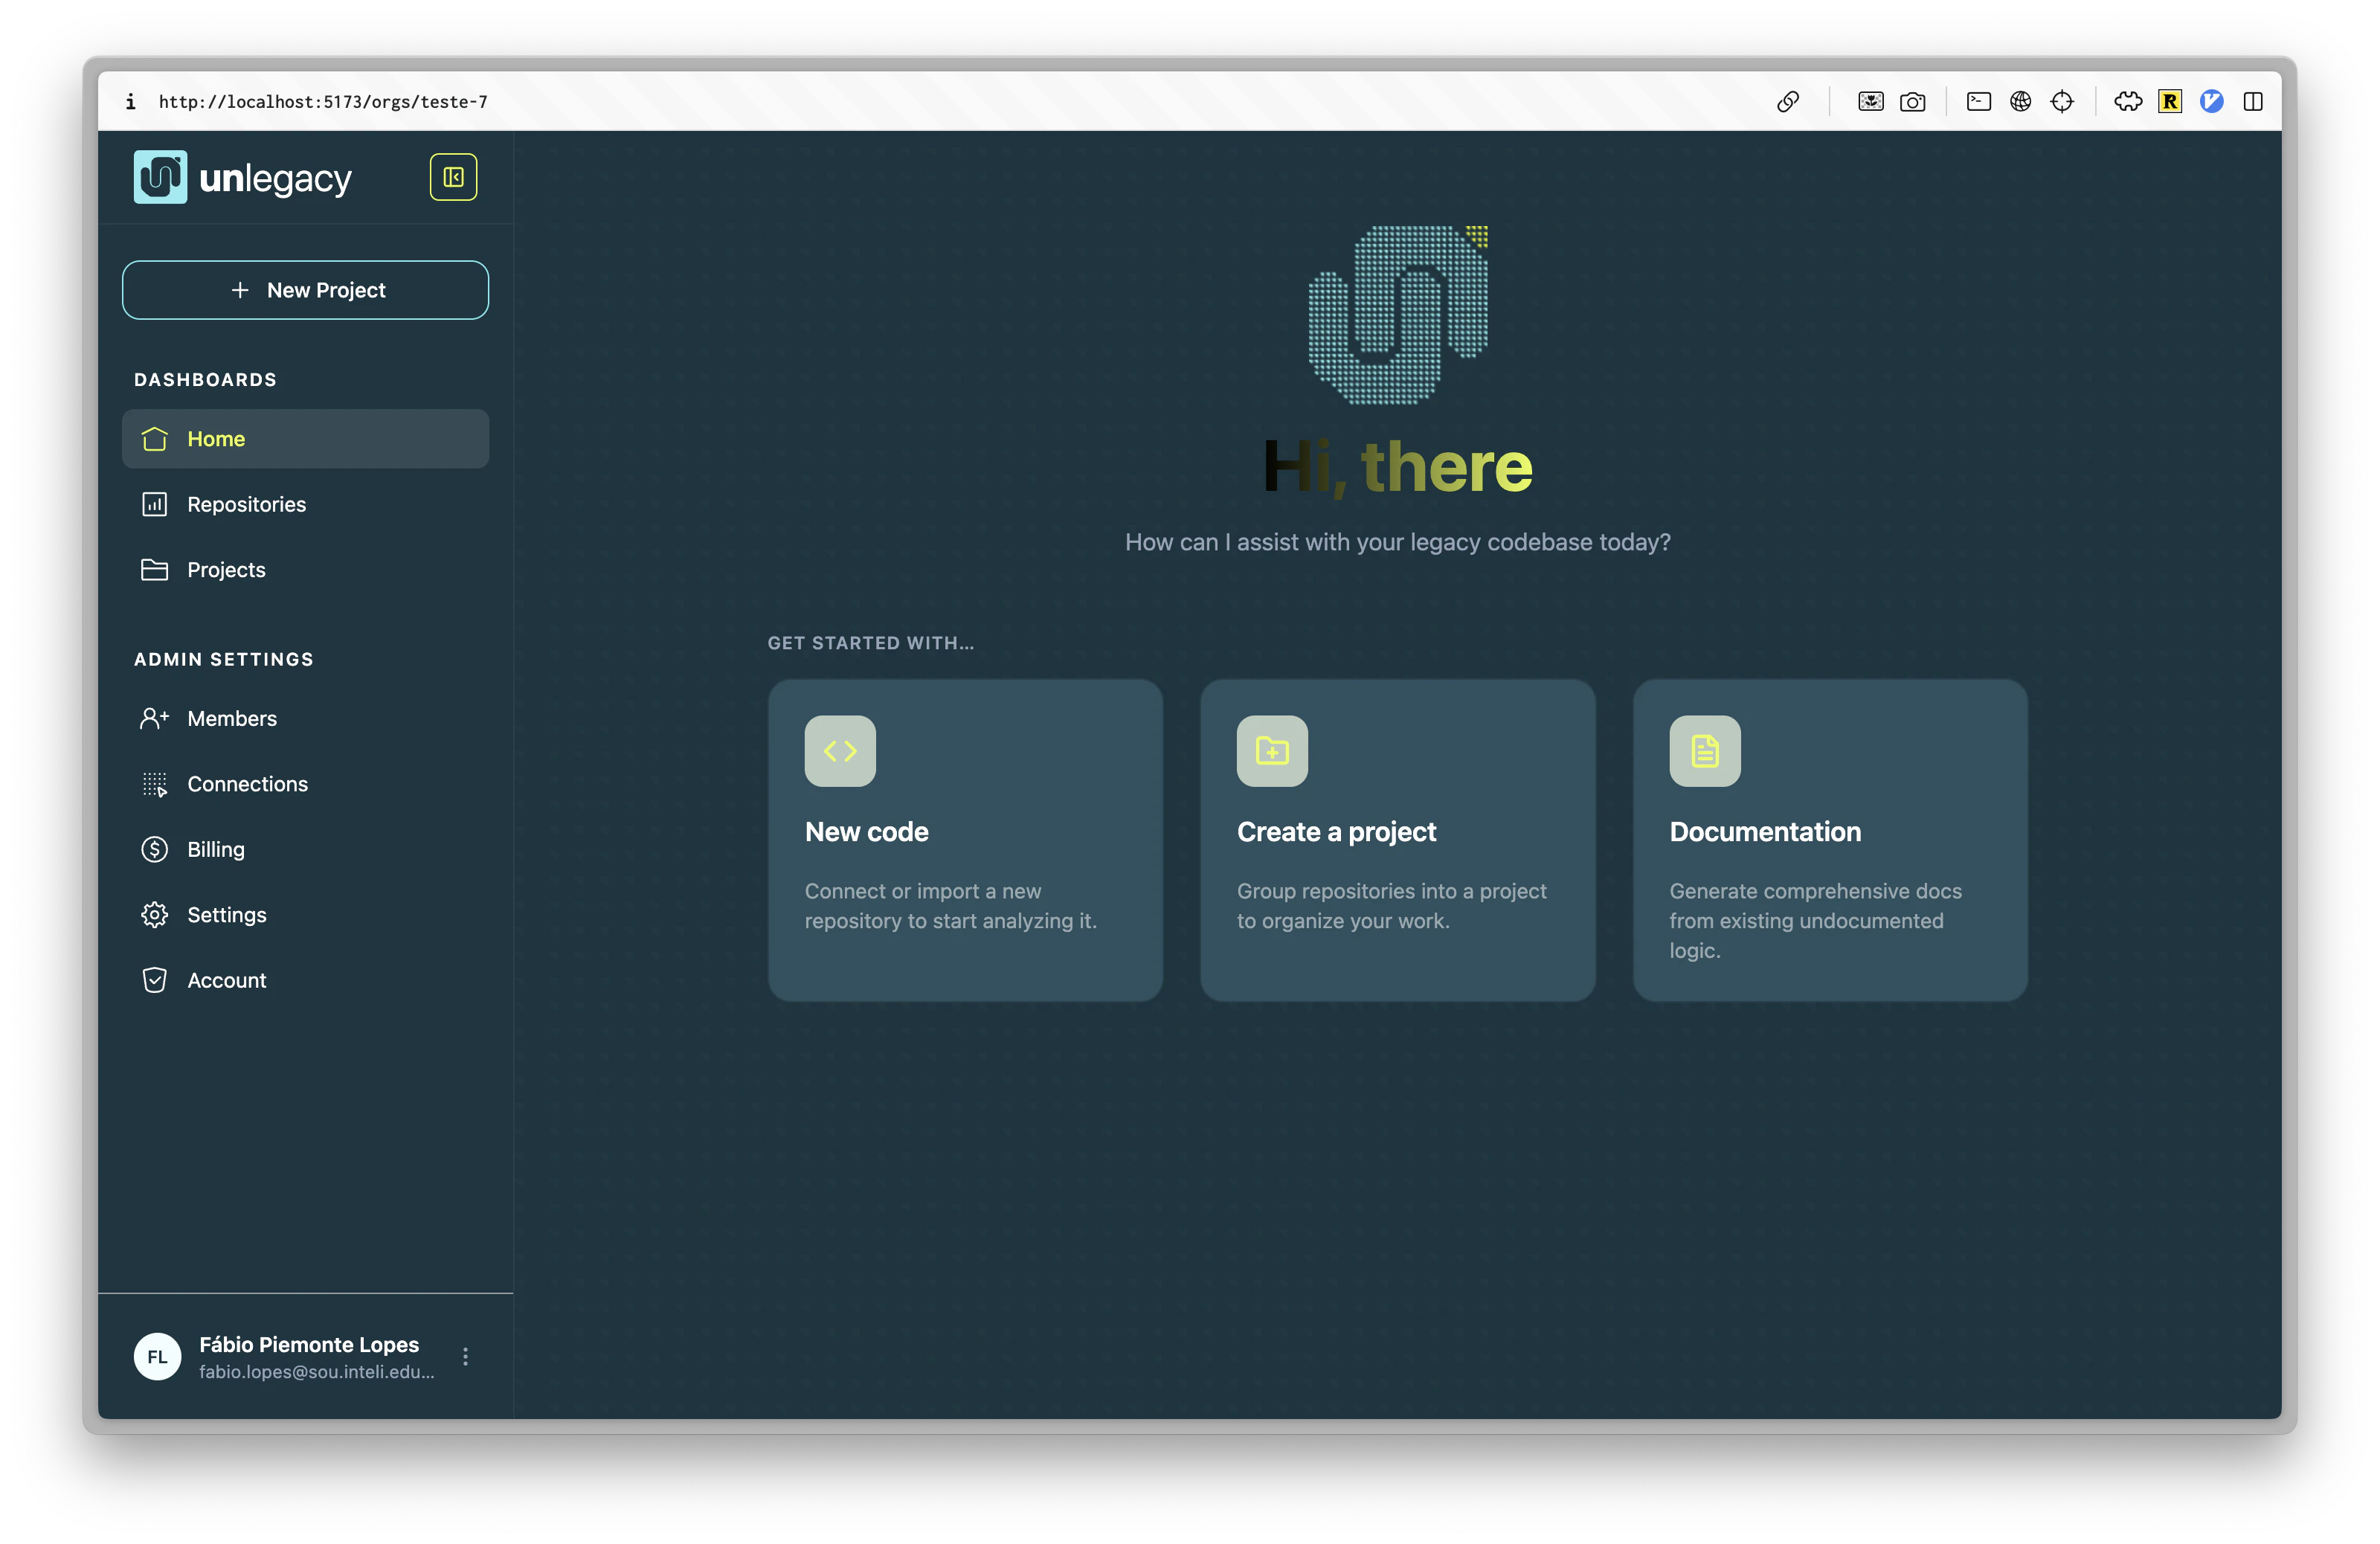
Task: Toggle sidebar collapse next to unlegacy logo
Action: [452, 177]
